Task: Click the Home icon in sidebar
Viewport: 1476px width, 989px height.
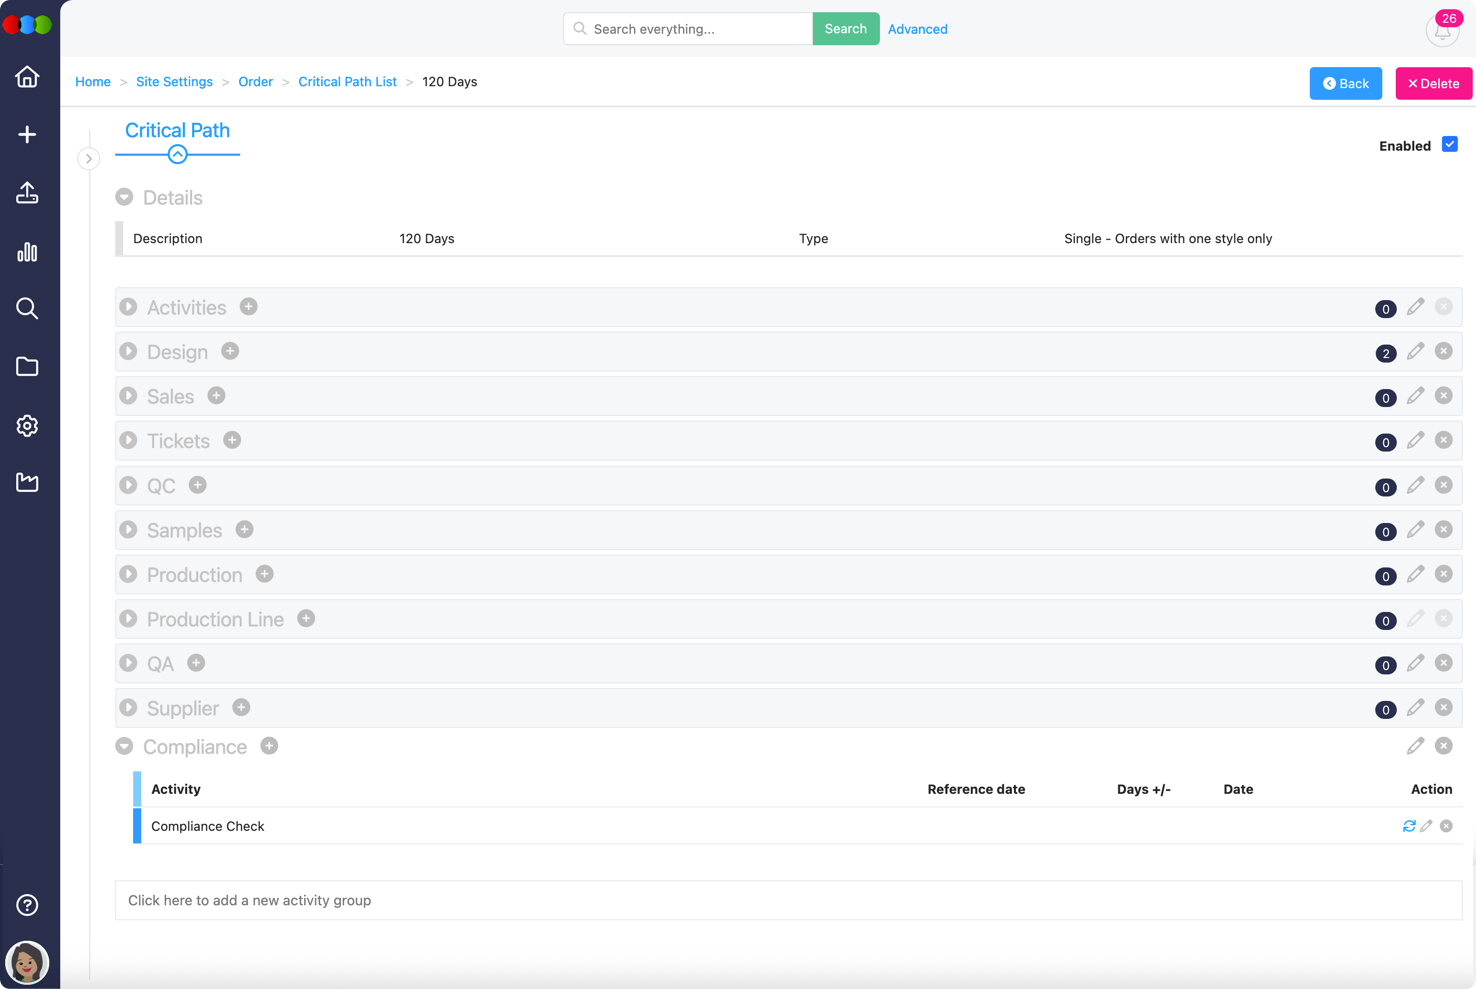Action: [27, 77]
